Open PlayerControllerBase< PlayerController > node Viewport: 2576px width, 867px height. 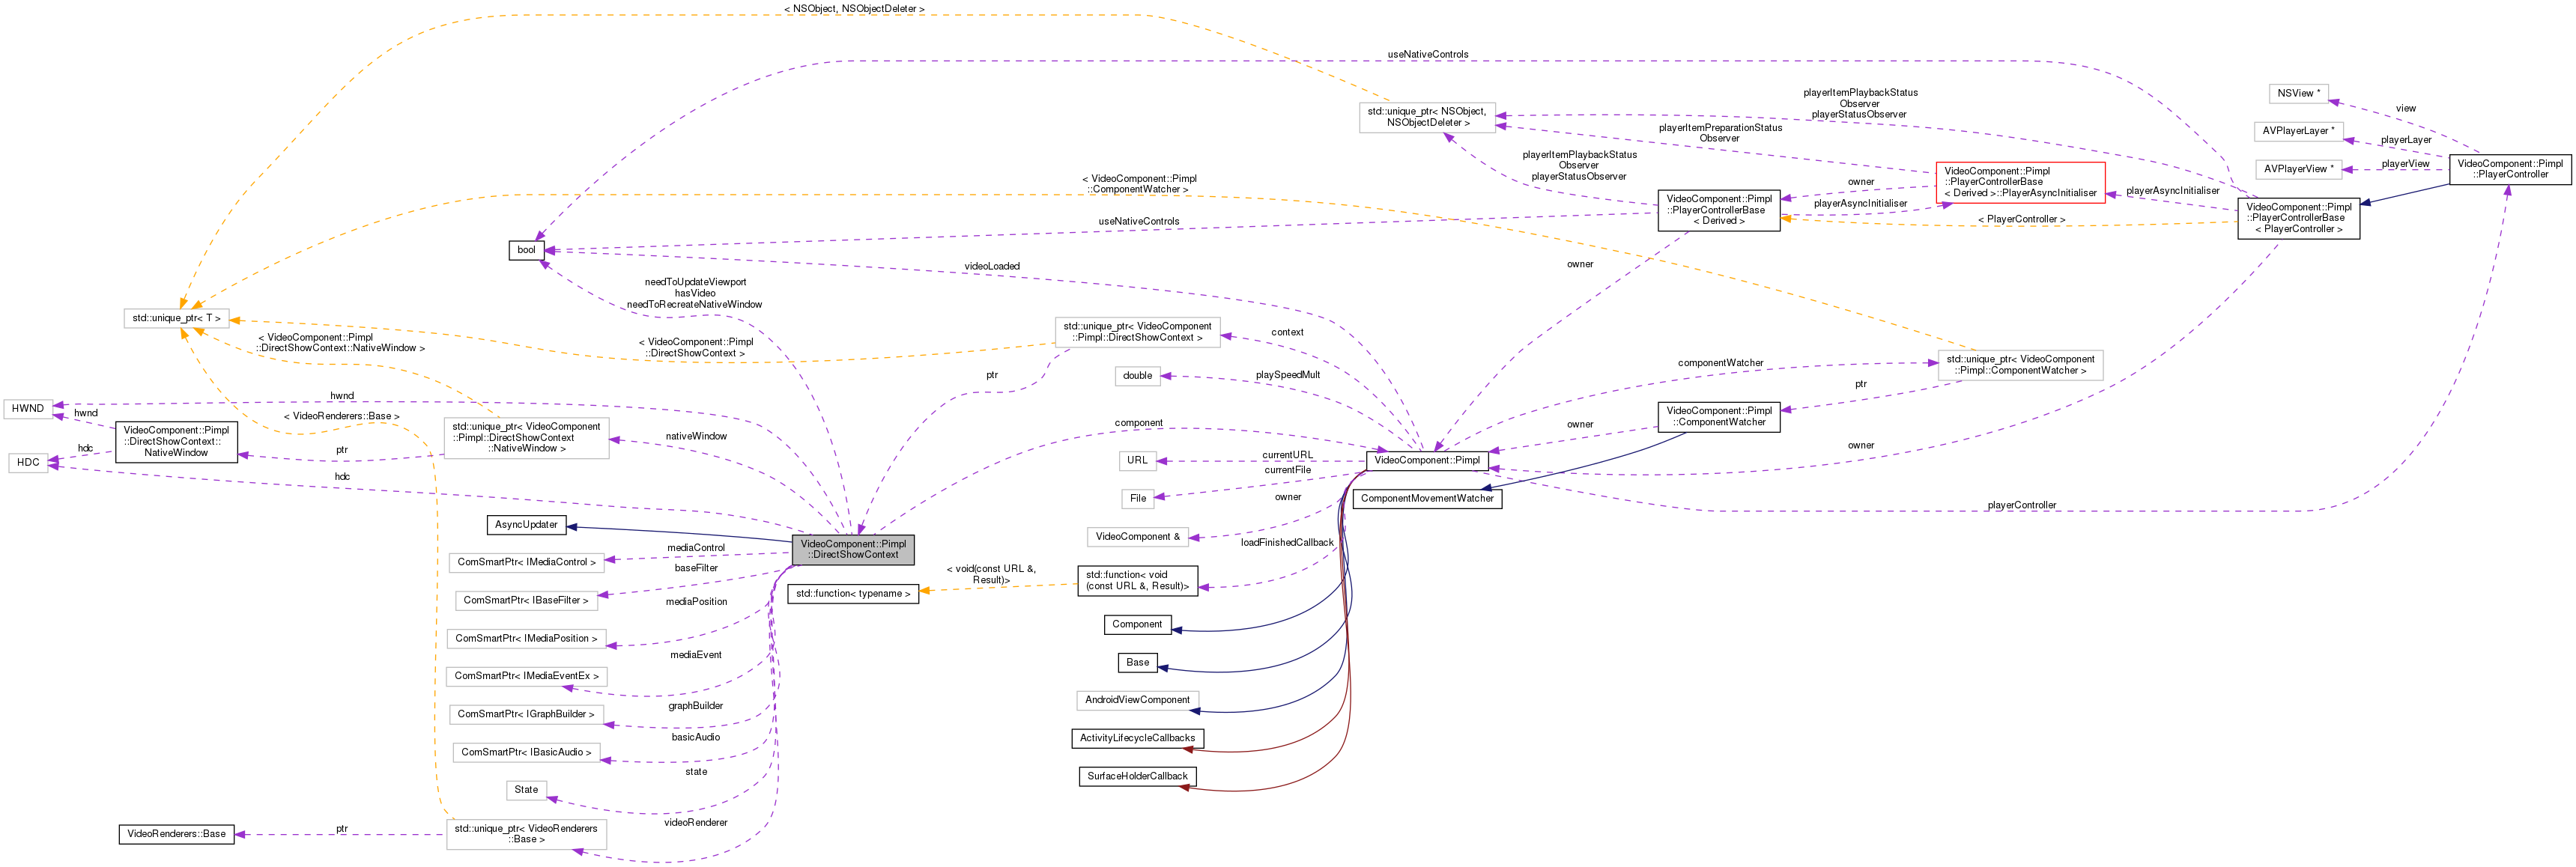tap(2298, 218)
